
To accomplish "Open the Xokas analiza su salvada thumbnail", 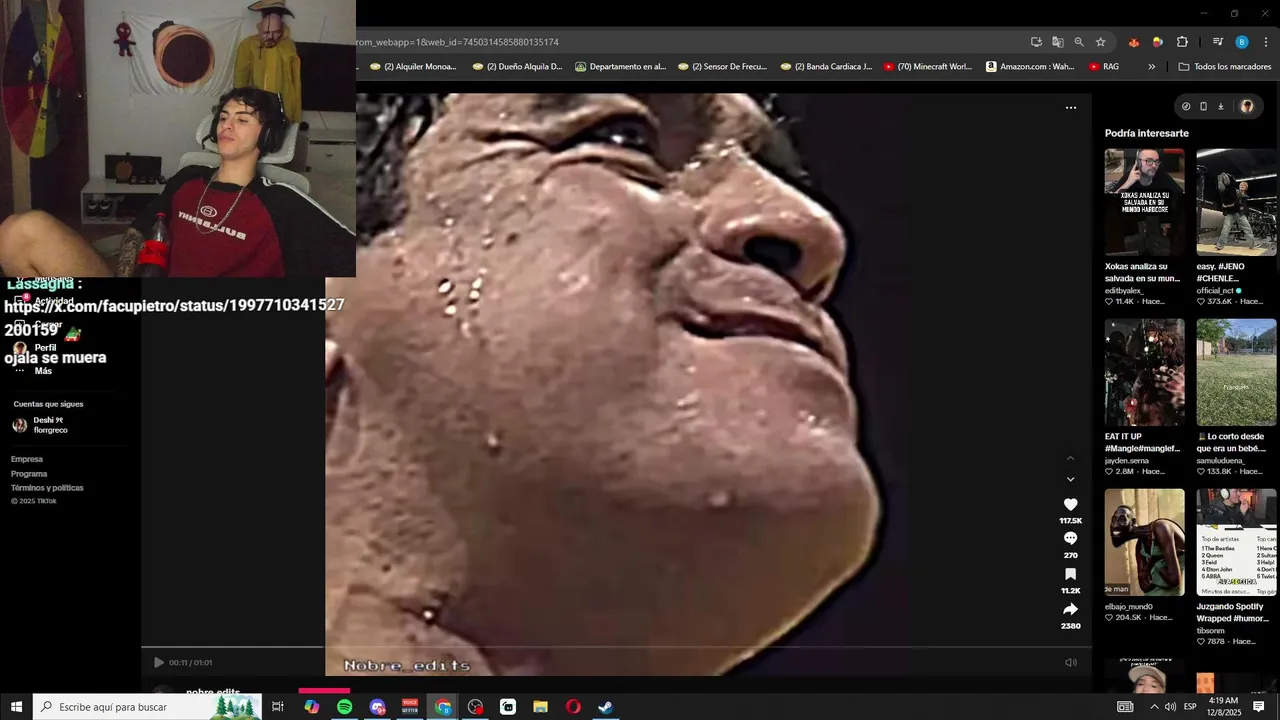I will 1144,203.
